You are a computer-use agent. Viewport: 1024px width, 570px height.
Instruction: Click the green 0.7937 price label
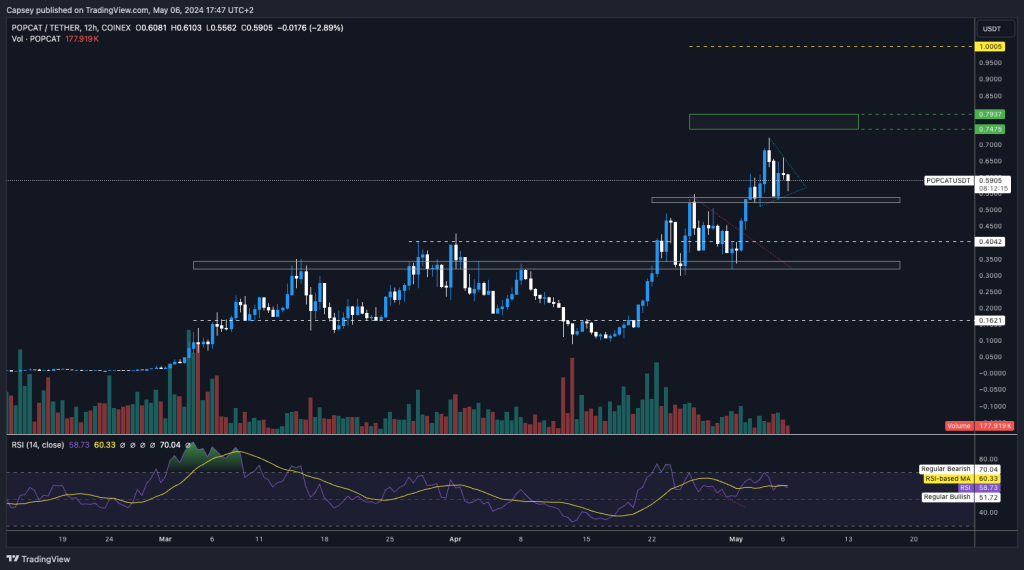(x=990, y=114)
